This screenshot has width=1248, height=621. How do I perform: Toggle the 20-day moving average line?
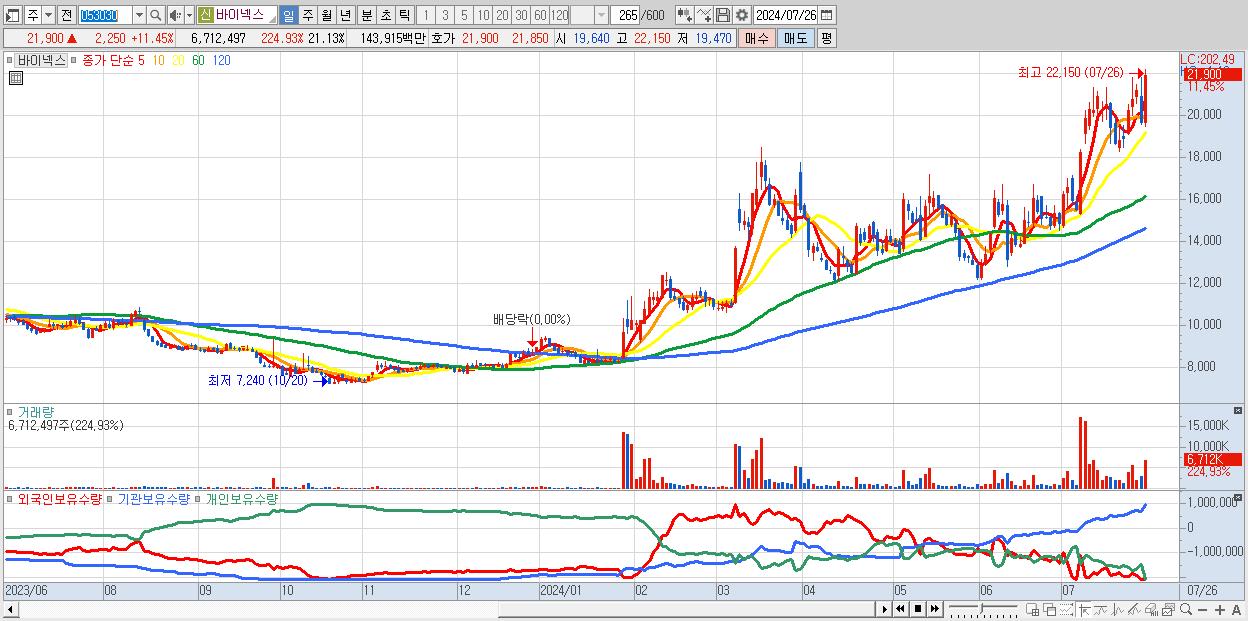point(178,60)
